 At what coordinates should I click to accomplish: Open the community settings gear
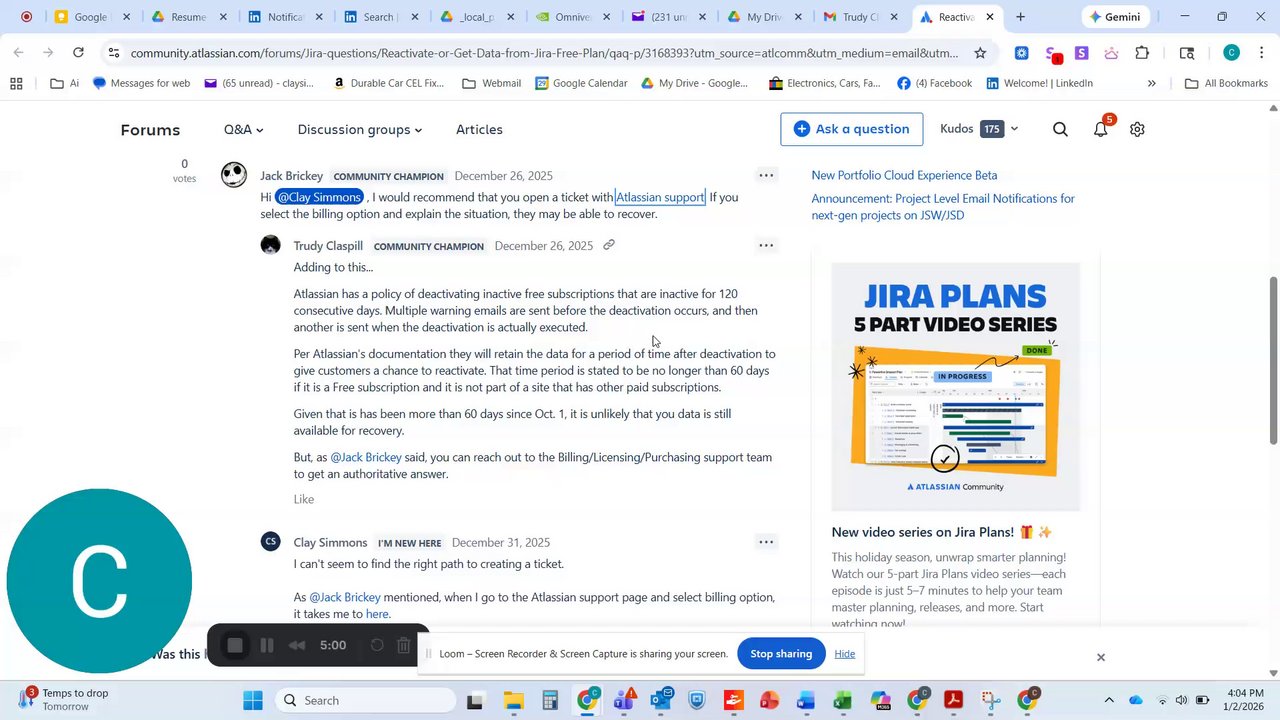pyautogui.click(x=1137, y=129)
